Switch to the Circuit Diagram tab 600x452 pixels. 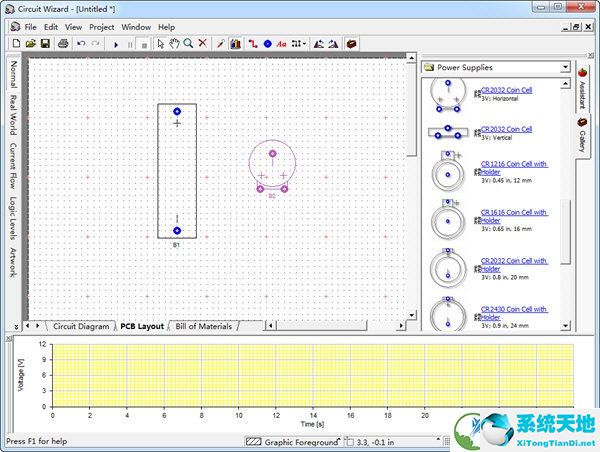click(x=81, y=326)
